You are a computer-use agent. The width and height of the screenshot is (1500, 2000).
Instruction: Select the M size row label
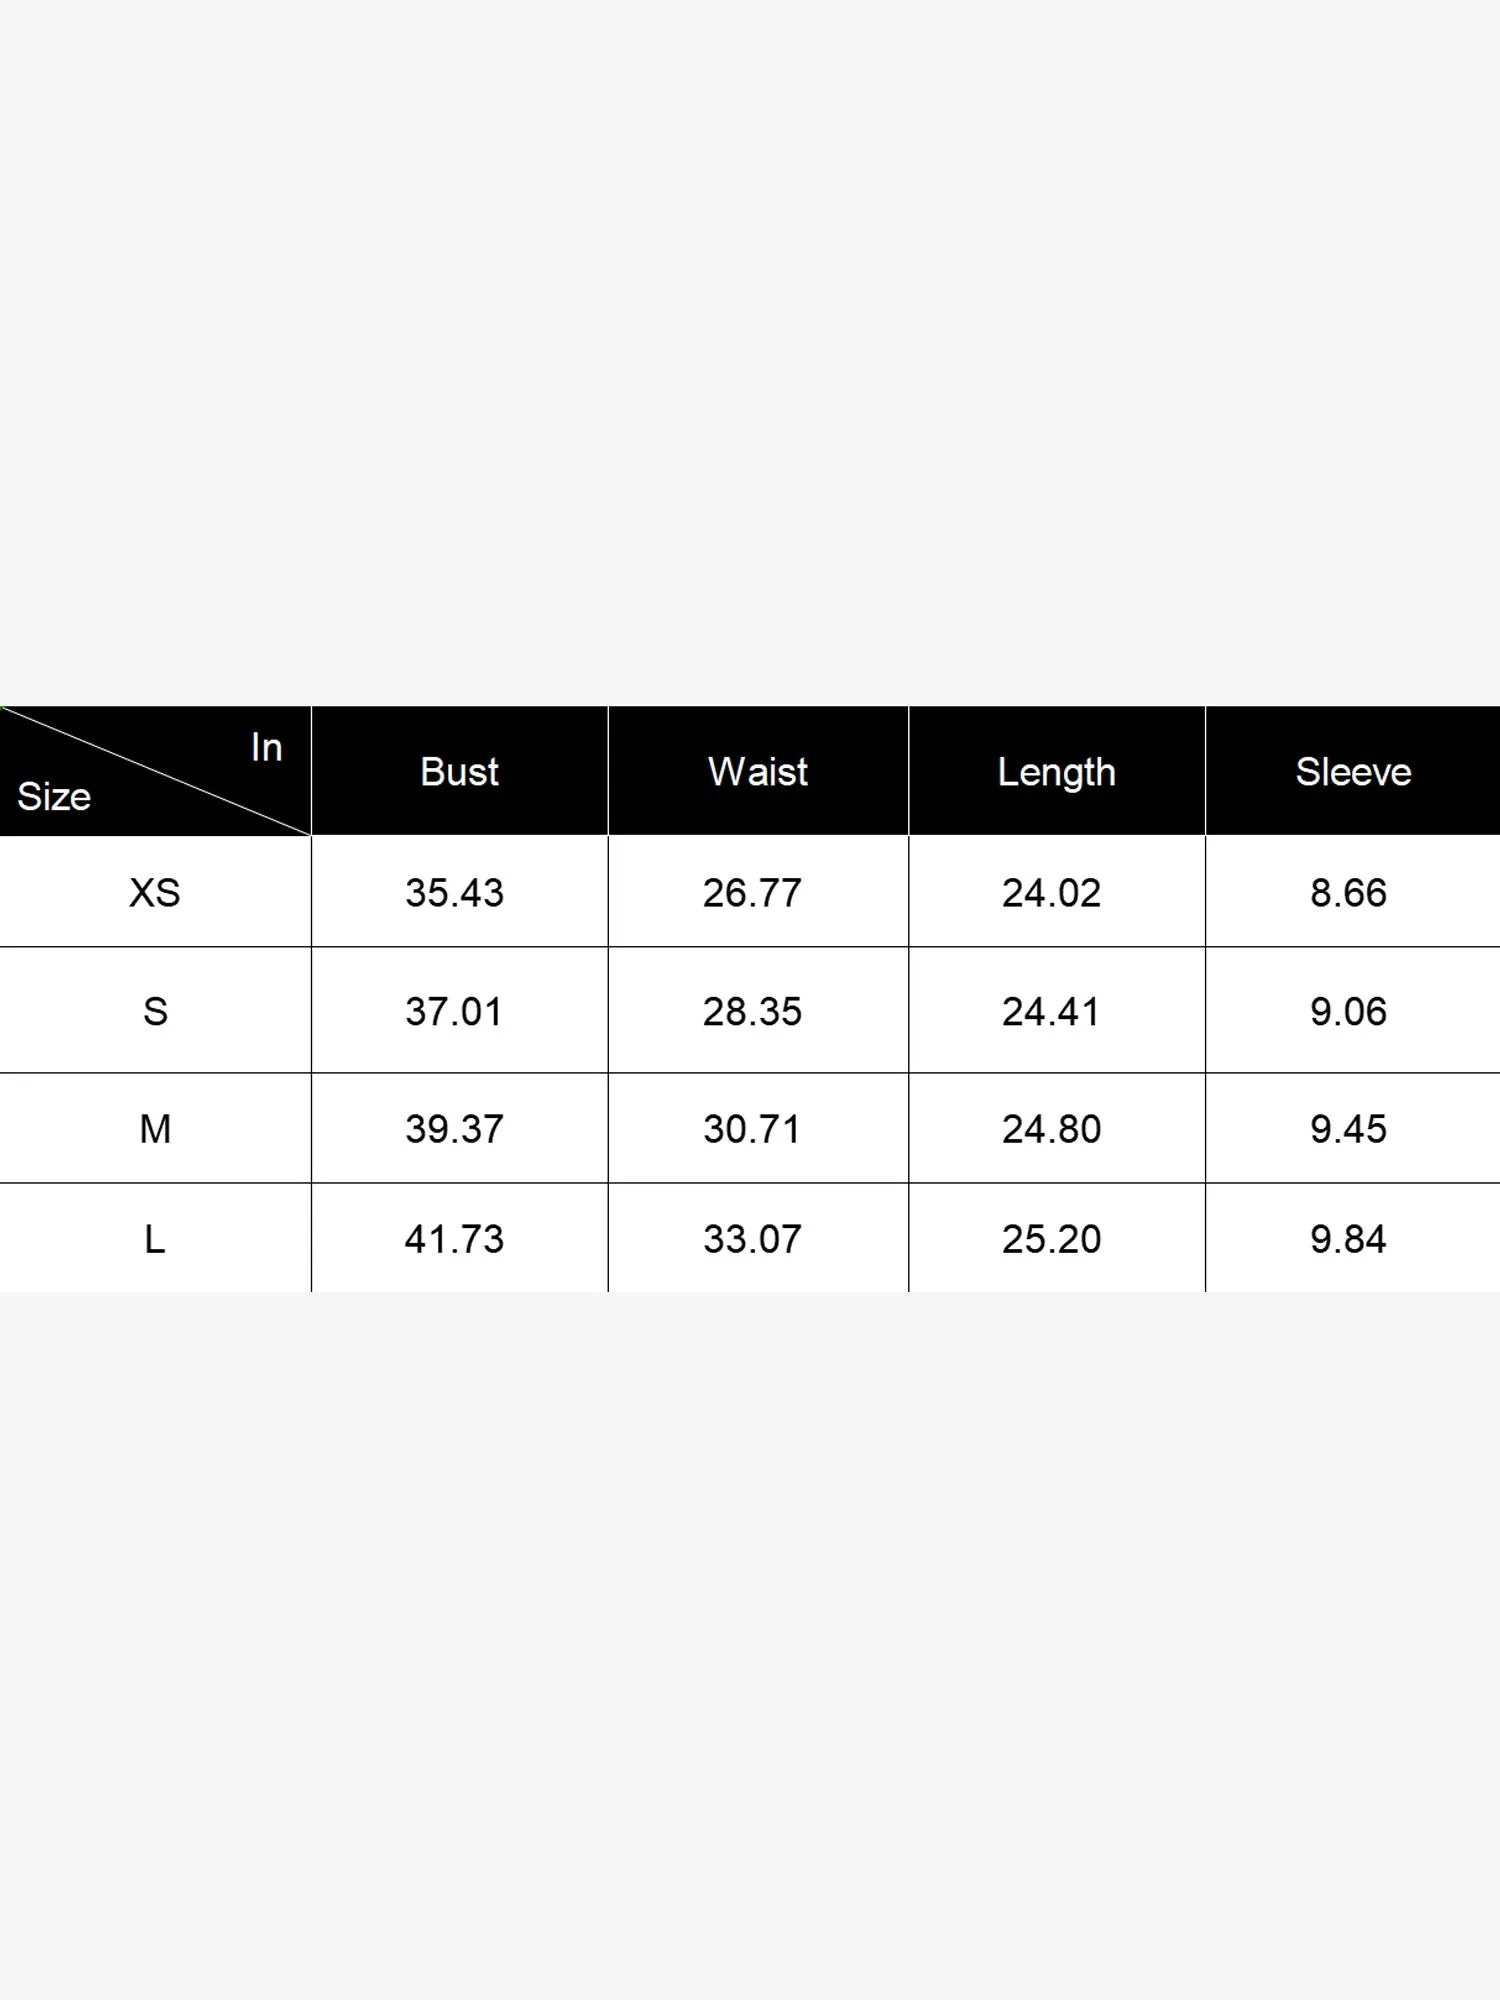tap(155, 1129)
